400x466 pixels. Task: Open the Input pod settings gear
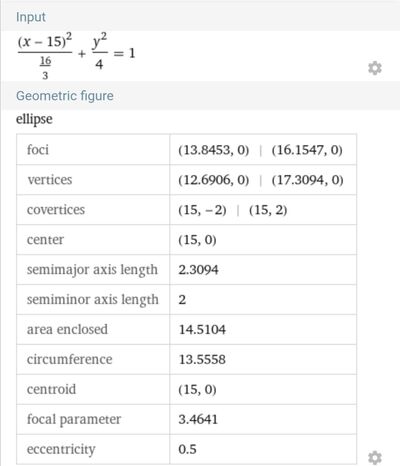375,68
